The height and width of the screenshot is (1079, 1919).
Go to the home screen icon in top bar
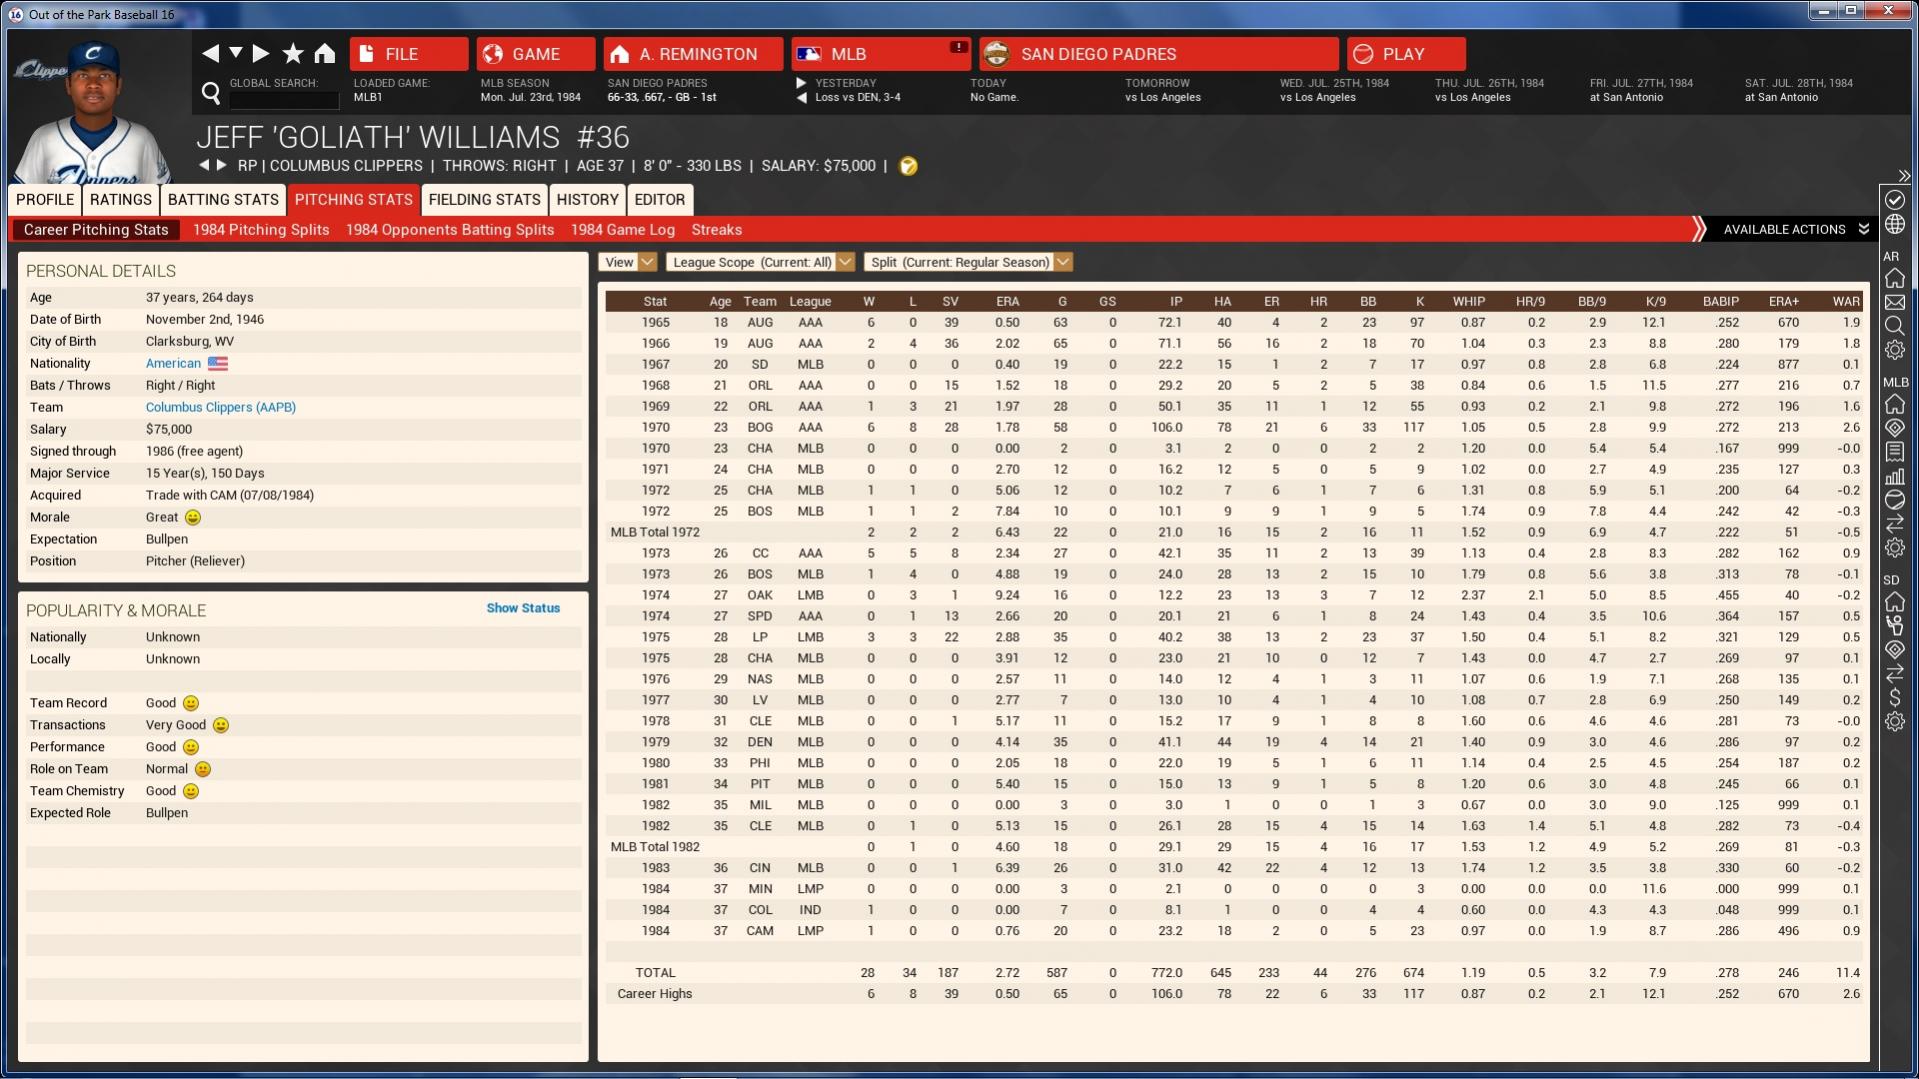[x=325, y=54]
